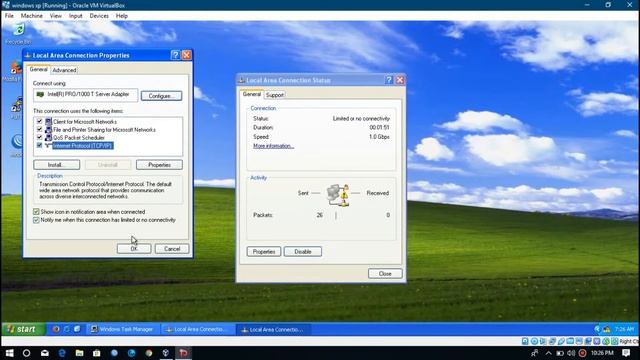Click Show Desktop icon in XP quick launch

pos(77,329)
